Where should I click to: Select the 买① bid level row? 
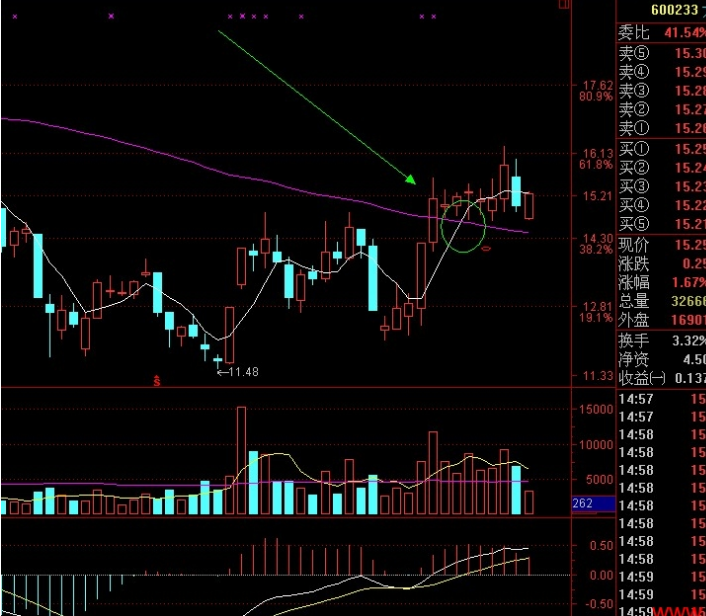coord(661,149)
